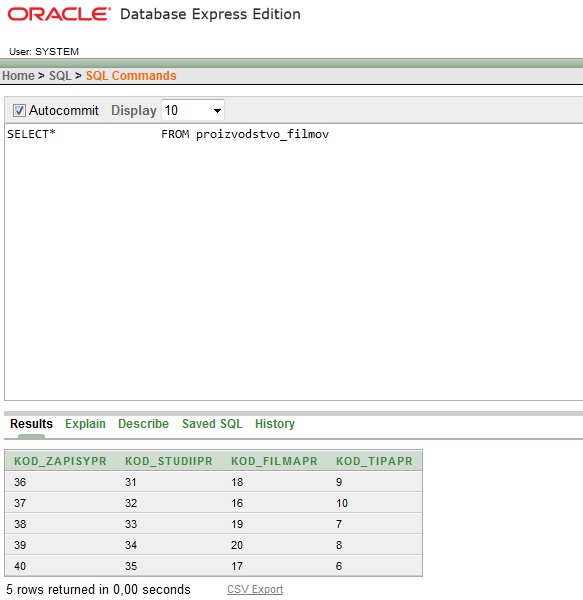Image resolution: width=583 pixels, height=600 pixels.
Task: Click the 'proizvodstvo_filmov' table name in query
Action: pyautogui.click(x=262, y=134)
